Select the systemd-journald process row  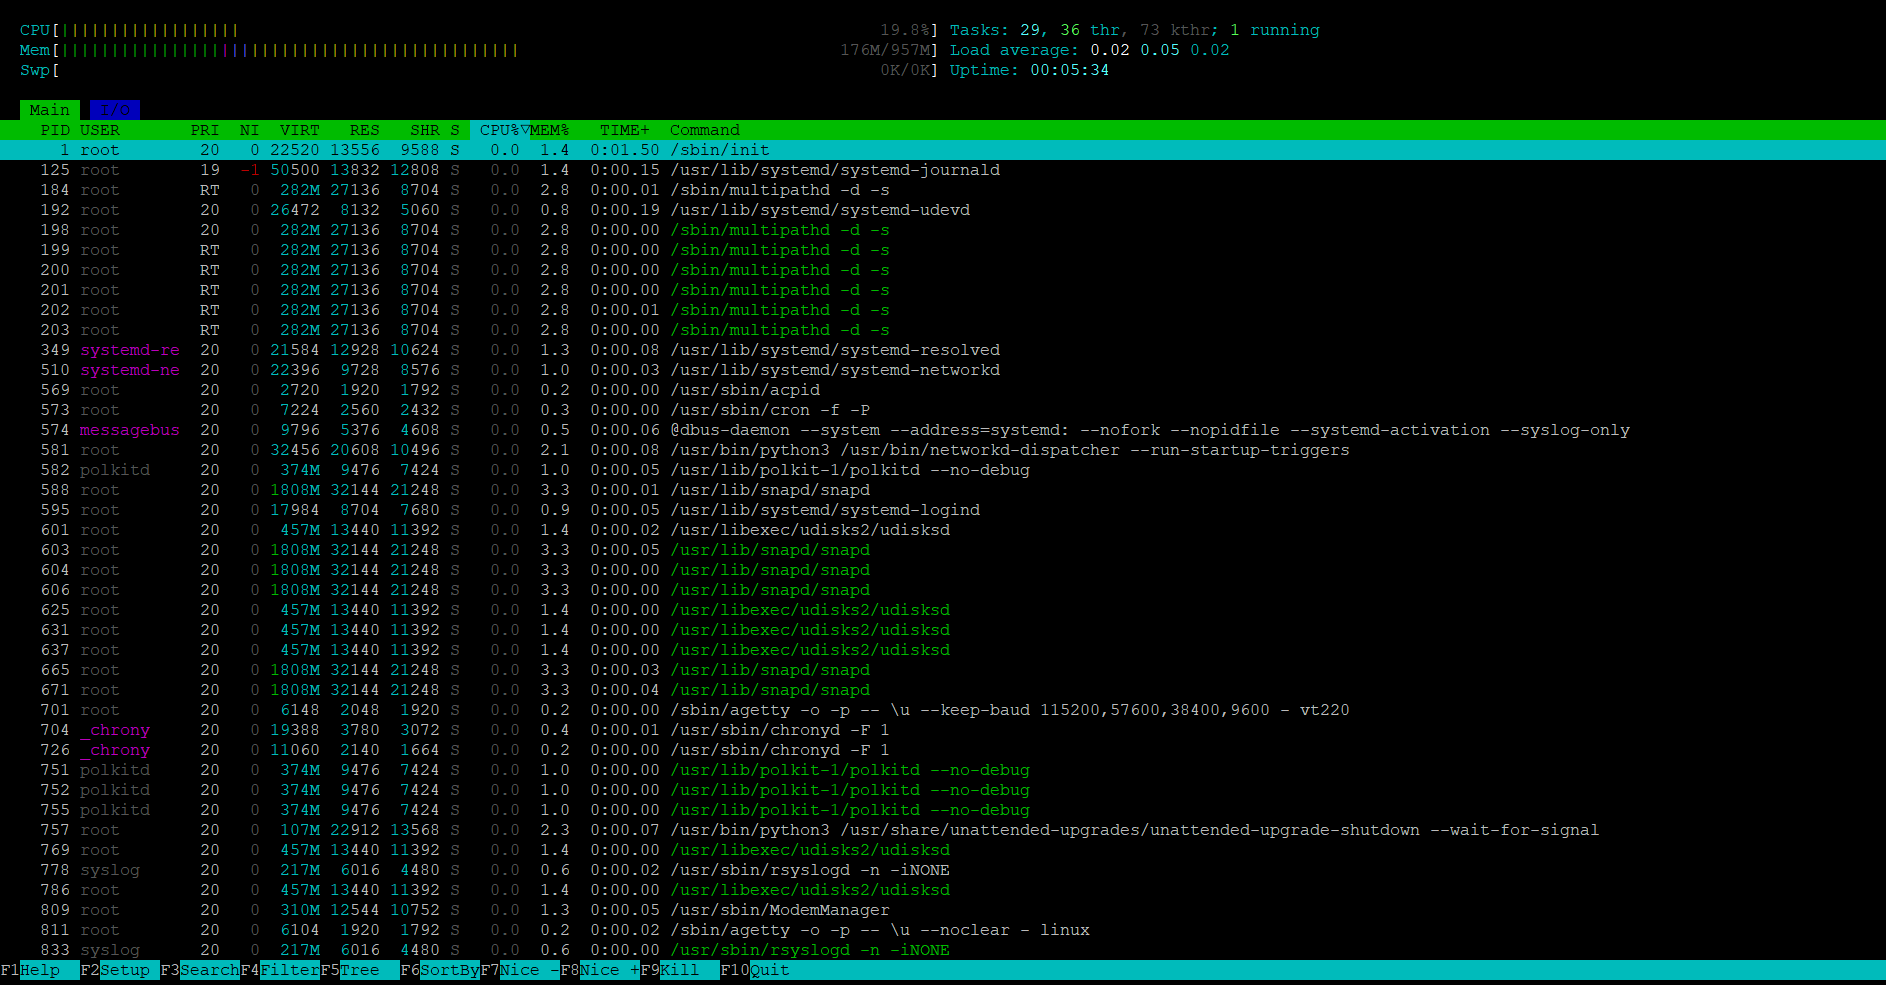(x=400, y=169)
